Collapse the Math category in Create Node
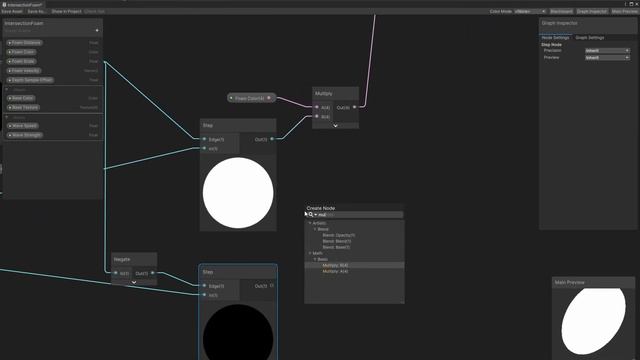The width and height of the screenshot is (640, 360). (310, 253)
